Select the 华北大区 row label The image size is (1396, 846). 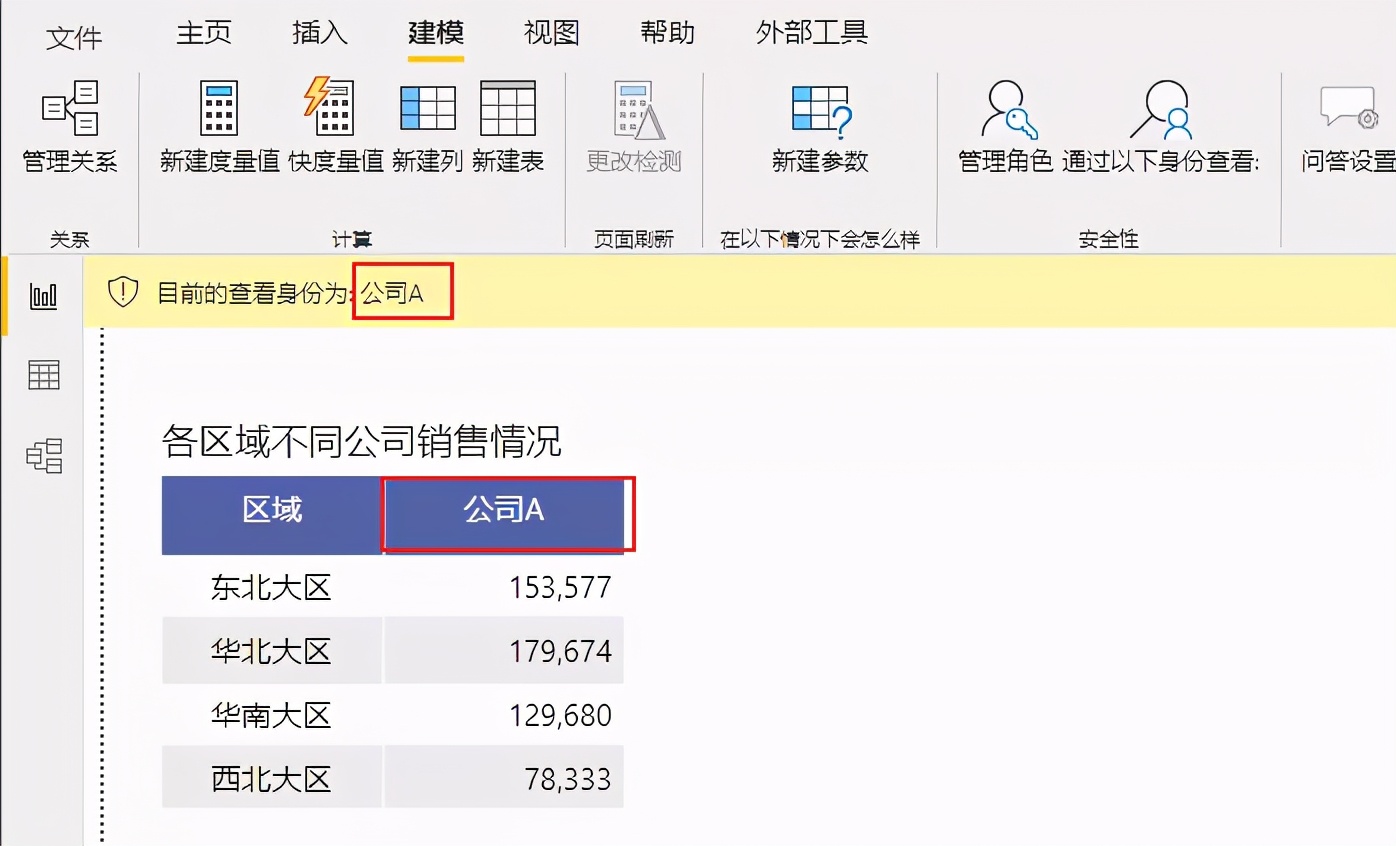(271, 651)
